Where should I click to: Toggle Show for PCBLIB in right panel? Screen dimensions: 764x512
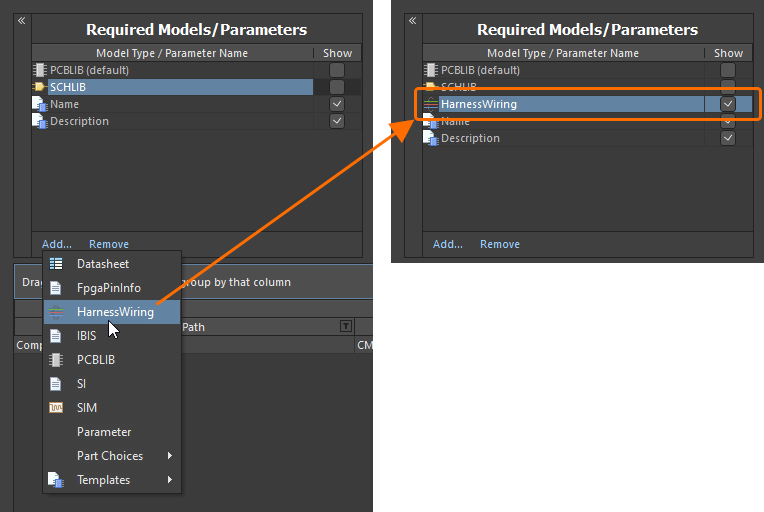tap(728, 70)
